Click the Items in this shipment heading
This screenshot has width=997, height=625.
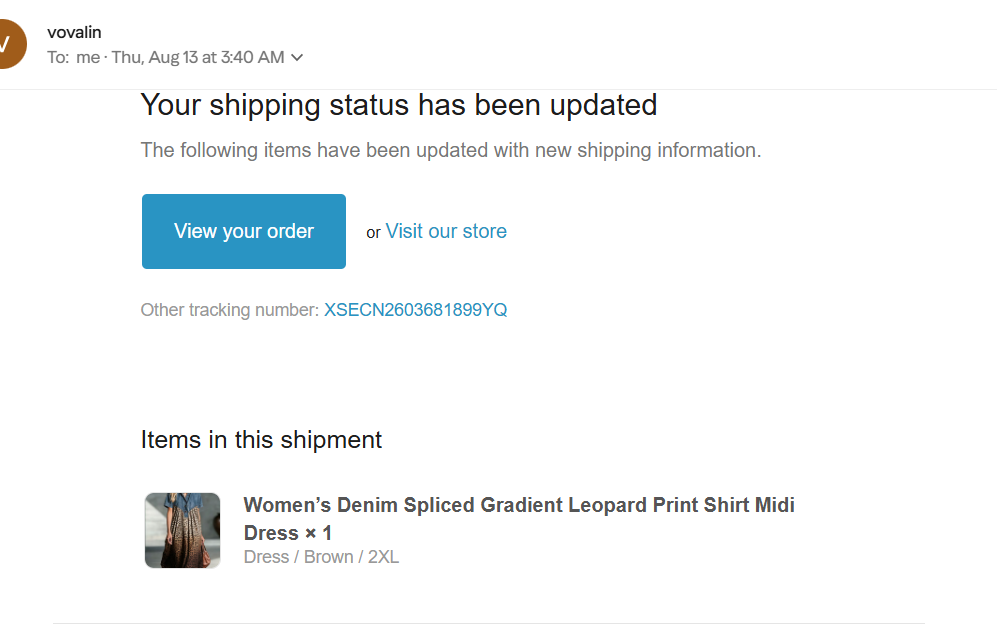click(261, 440)
